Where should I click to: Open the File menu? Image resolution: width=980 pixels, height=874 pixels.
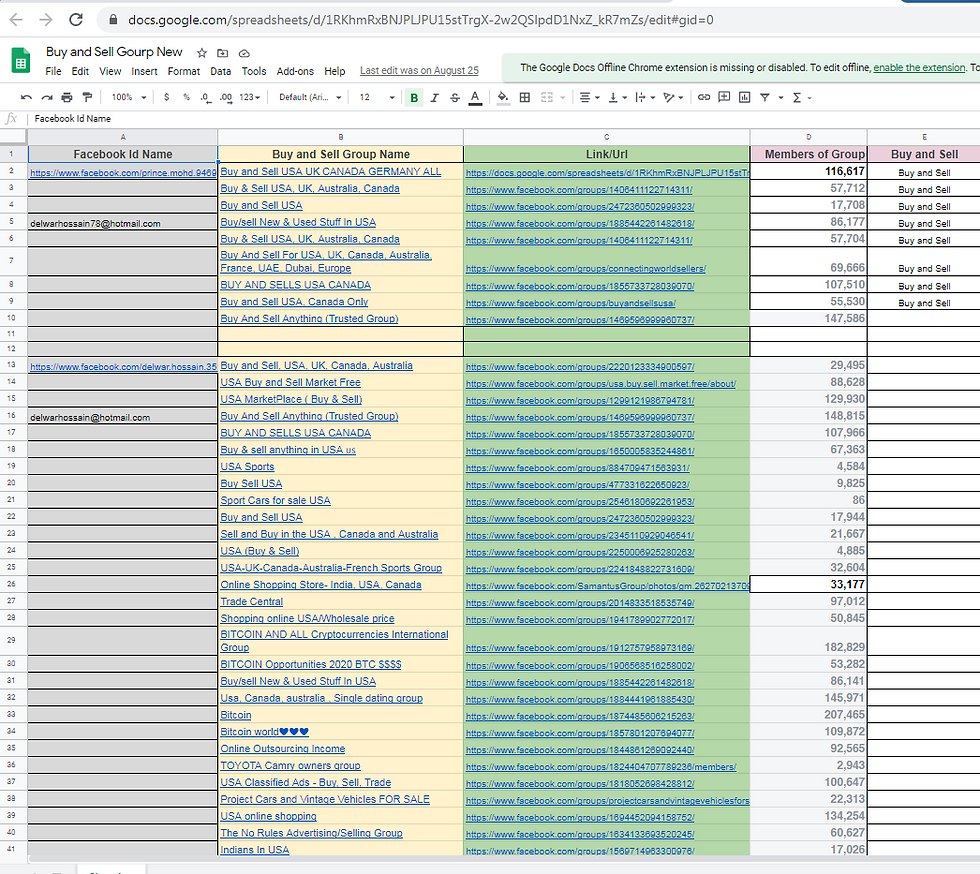[53, 71]
